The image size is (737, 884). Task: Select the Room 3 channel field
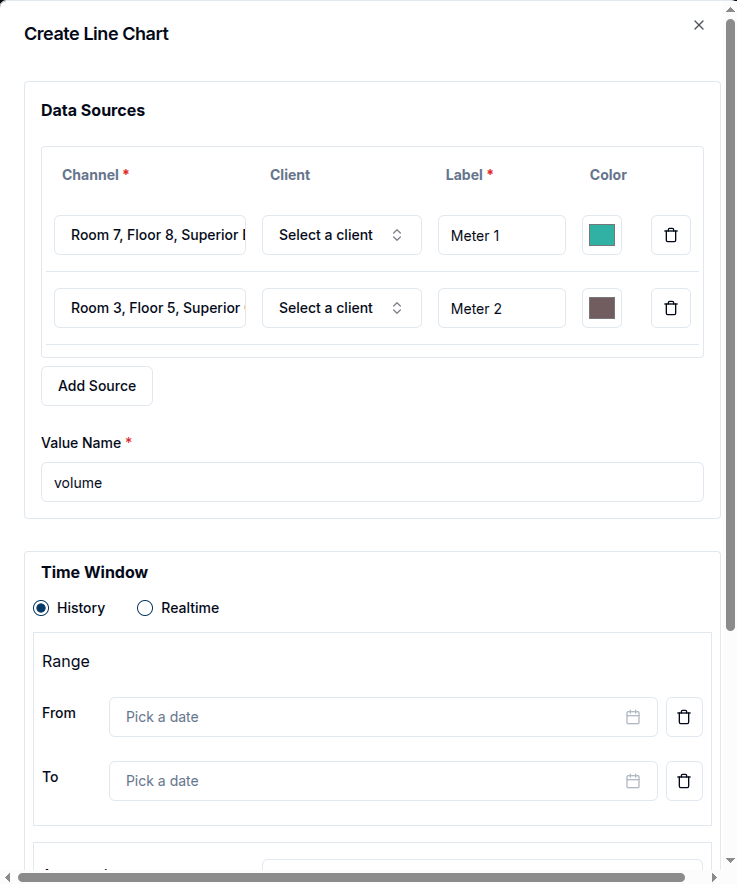149,308
